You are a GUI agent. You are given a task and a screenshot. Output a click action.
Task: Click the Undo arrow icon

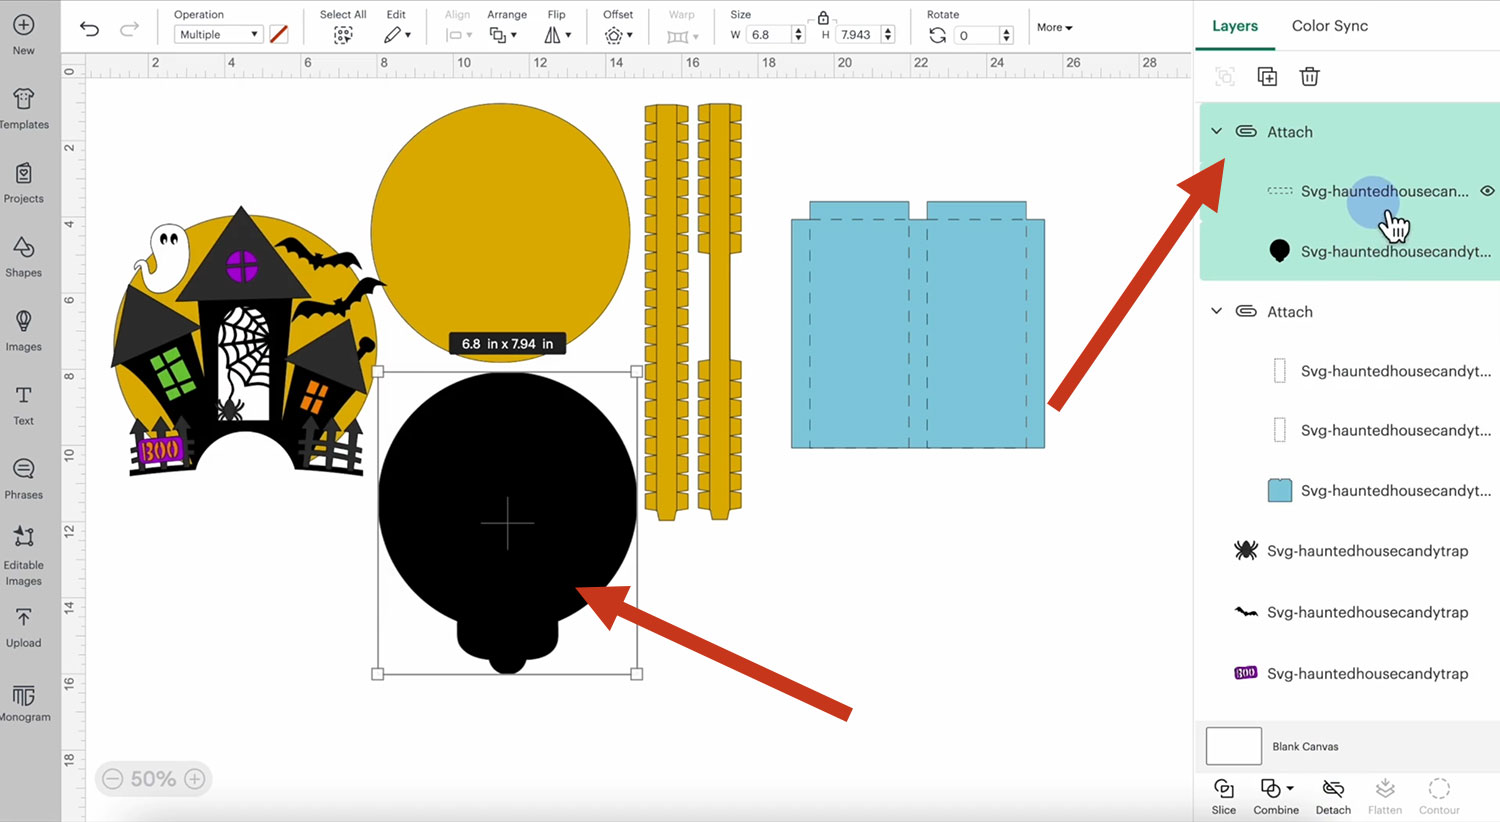point(90,29)
